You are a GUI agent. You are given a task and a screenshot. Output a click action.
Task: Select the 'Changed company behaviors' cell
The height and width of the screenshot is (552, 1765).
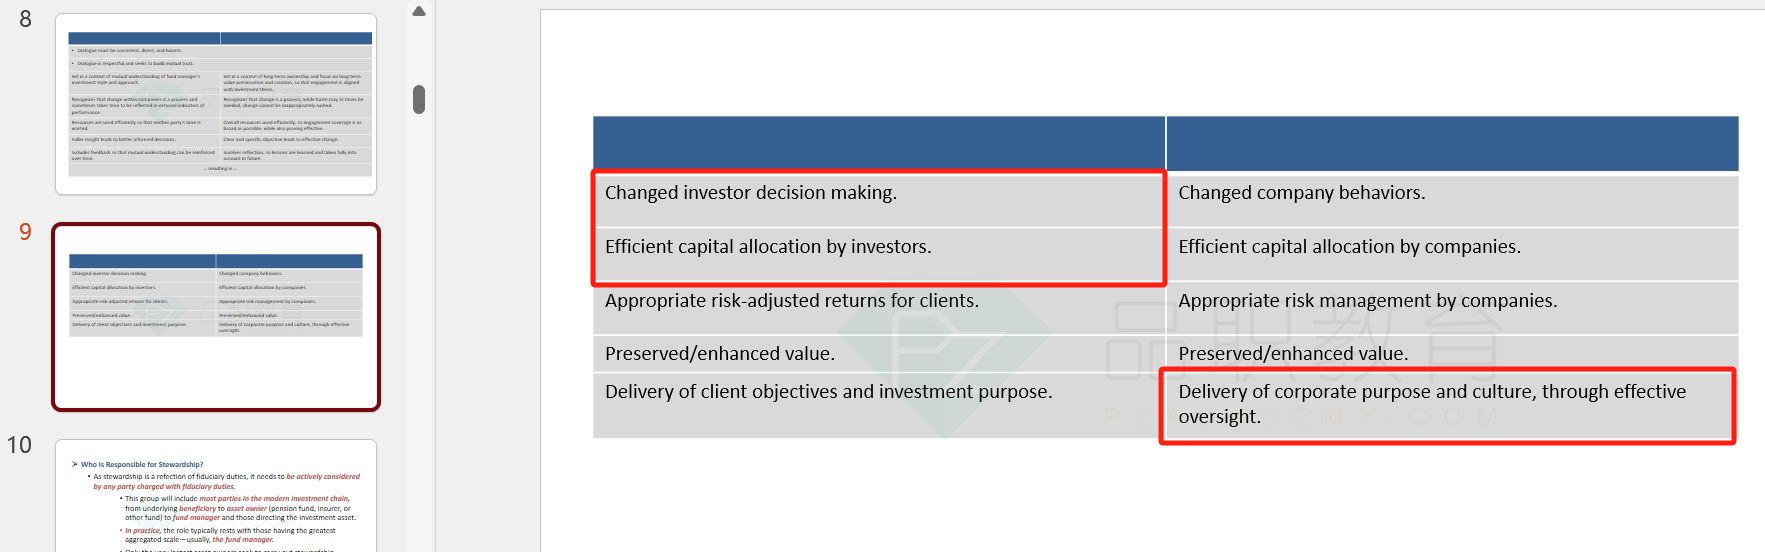click(1452, 199)
